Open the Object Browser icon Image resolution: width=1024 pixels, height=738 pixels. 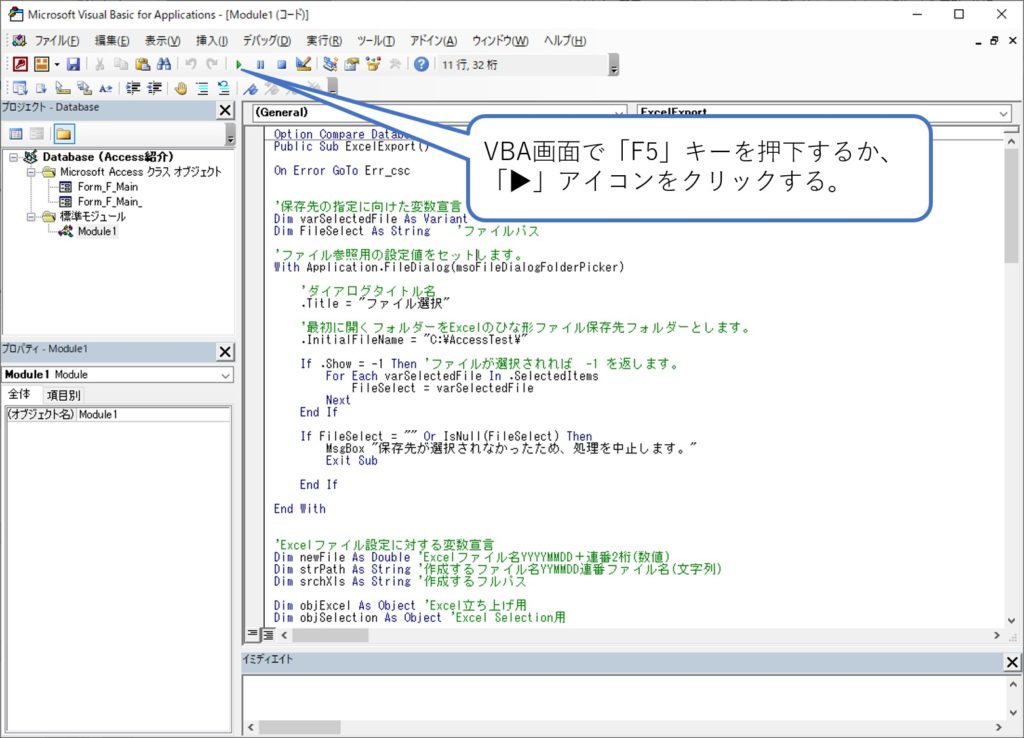(x=373, y=64)
